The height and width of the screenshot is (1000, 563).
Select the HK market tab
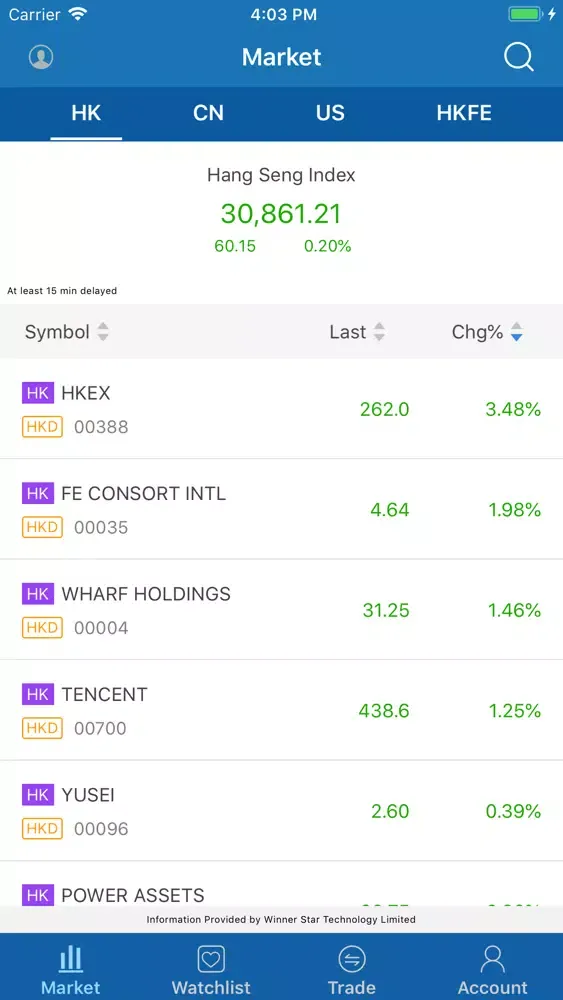(x=86, y=114)
